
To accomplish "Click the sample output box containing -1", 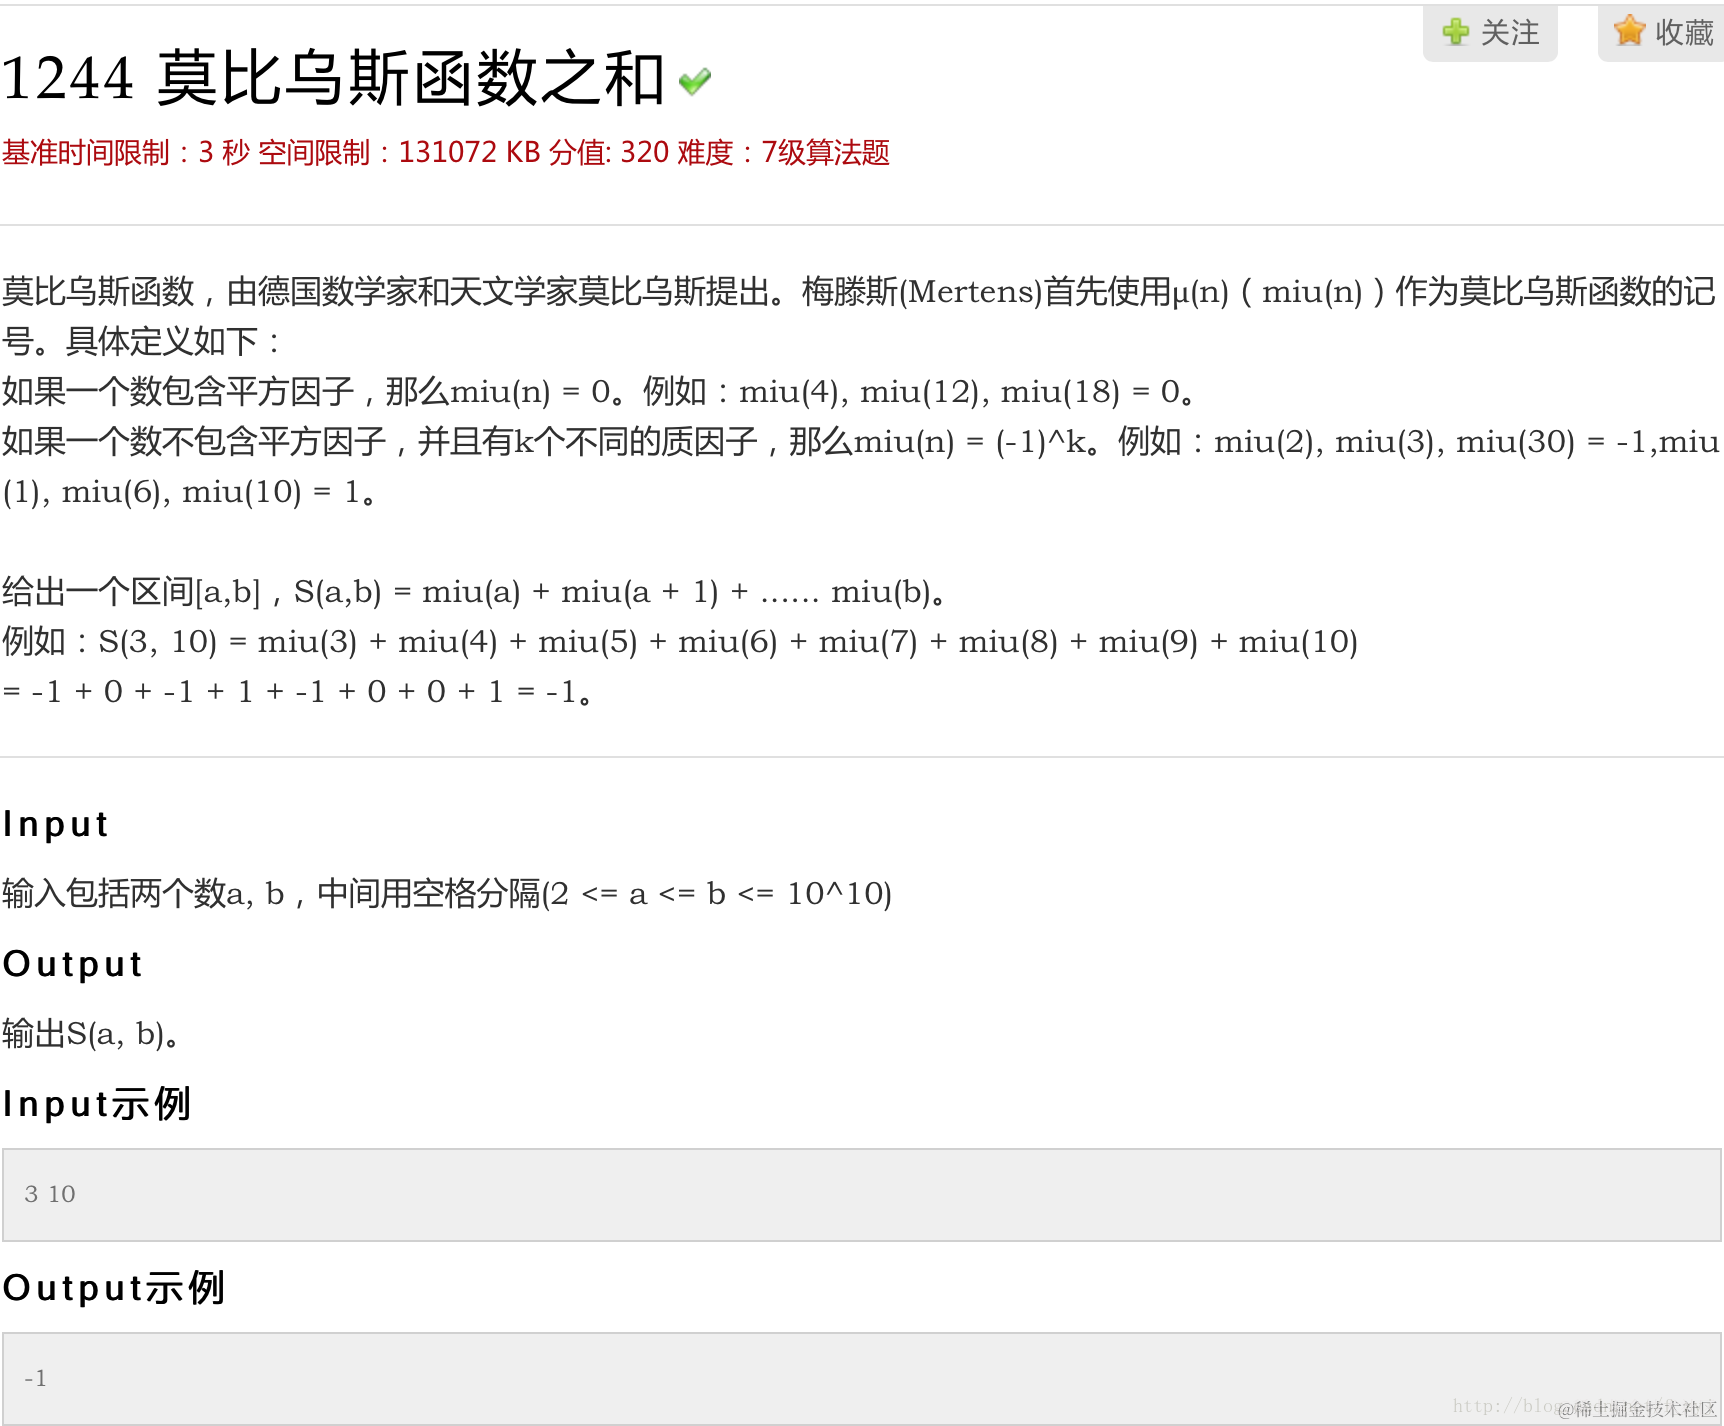I will pos(862,1379).
